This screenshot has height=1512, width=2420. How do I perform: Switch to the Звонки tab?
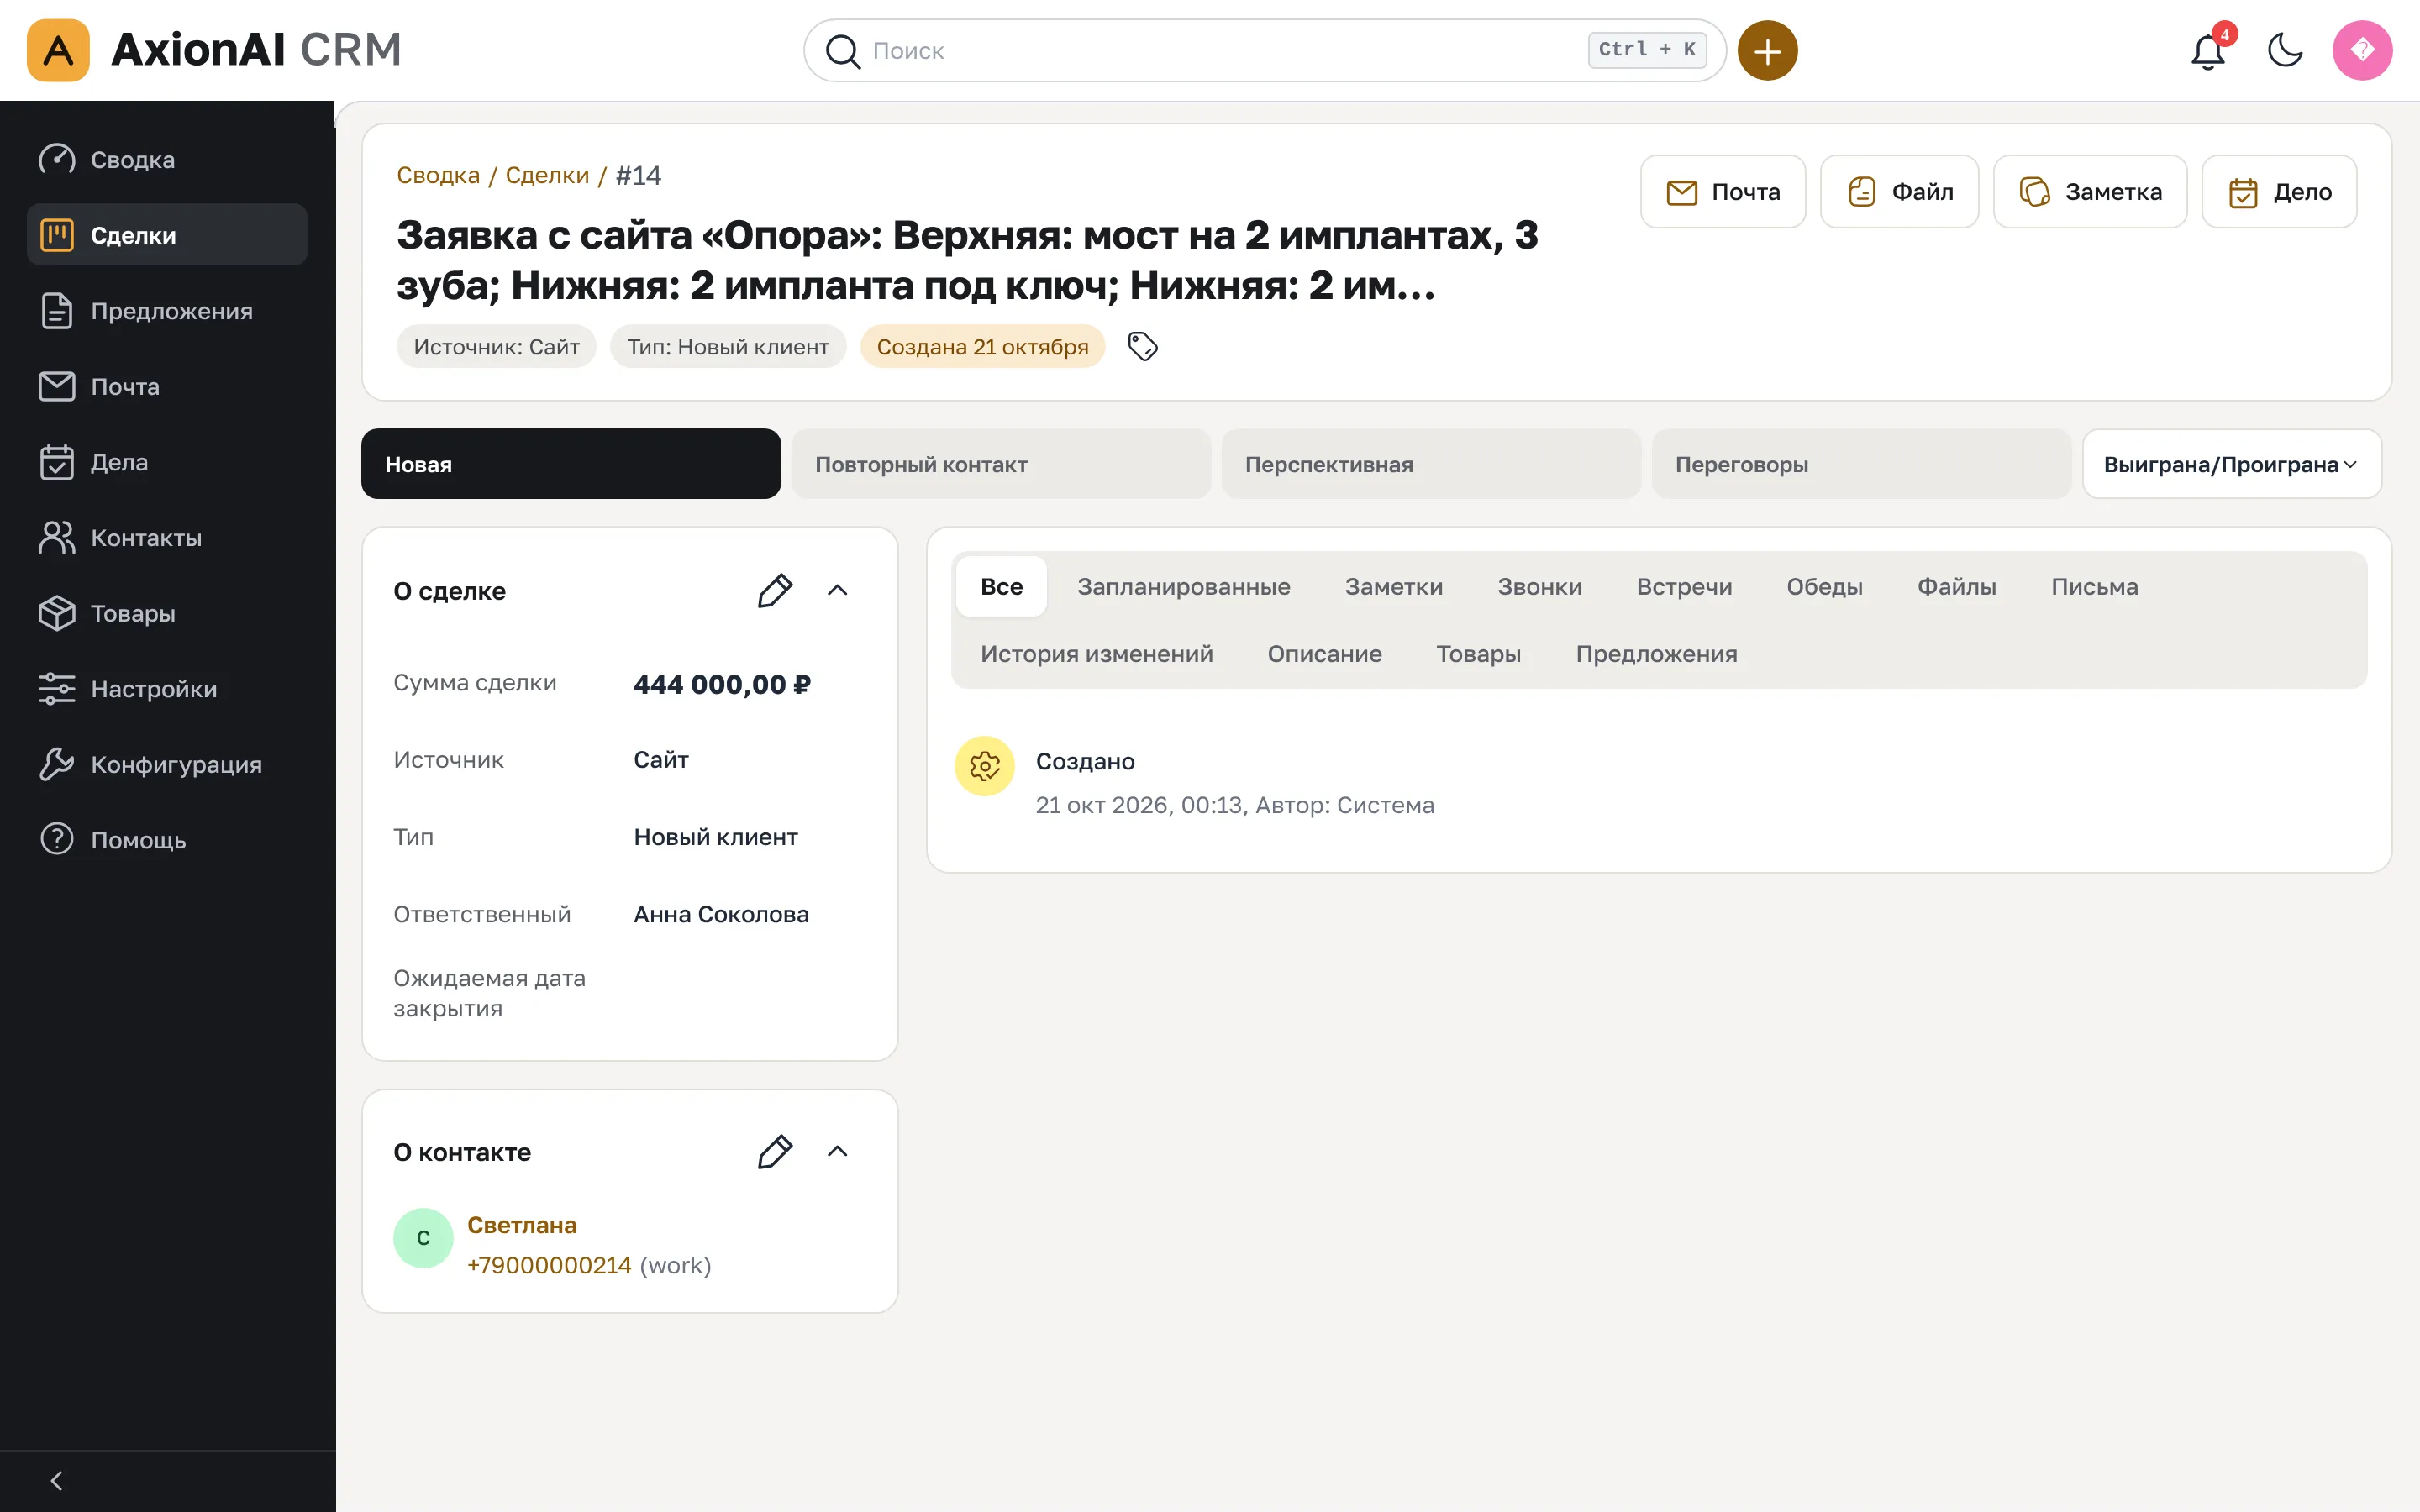click(x=1539, y=587)
